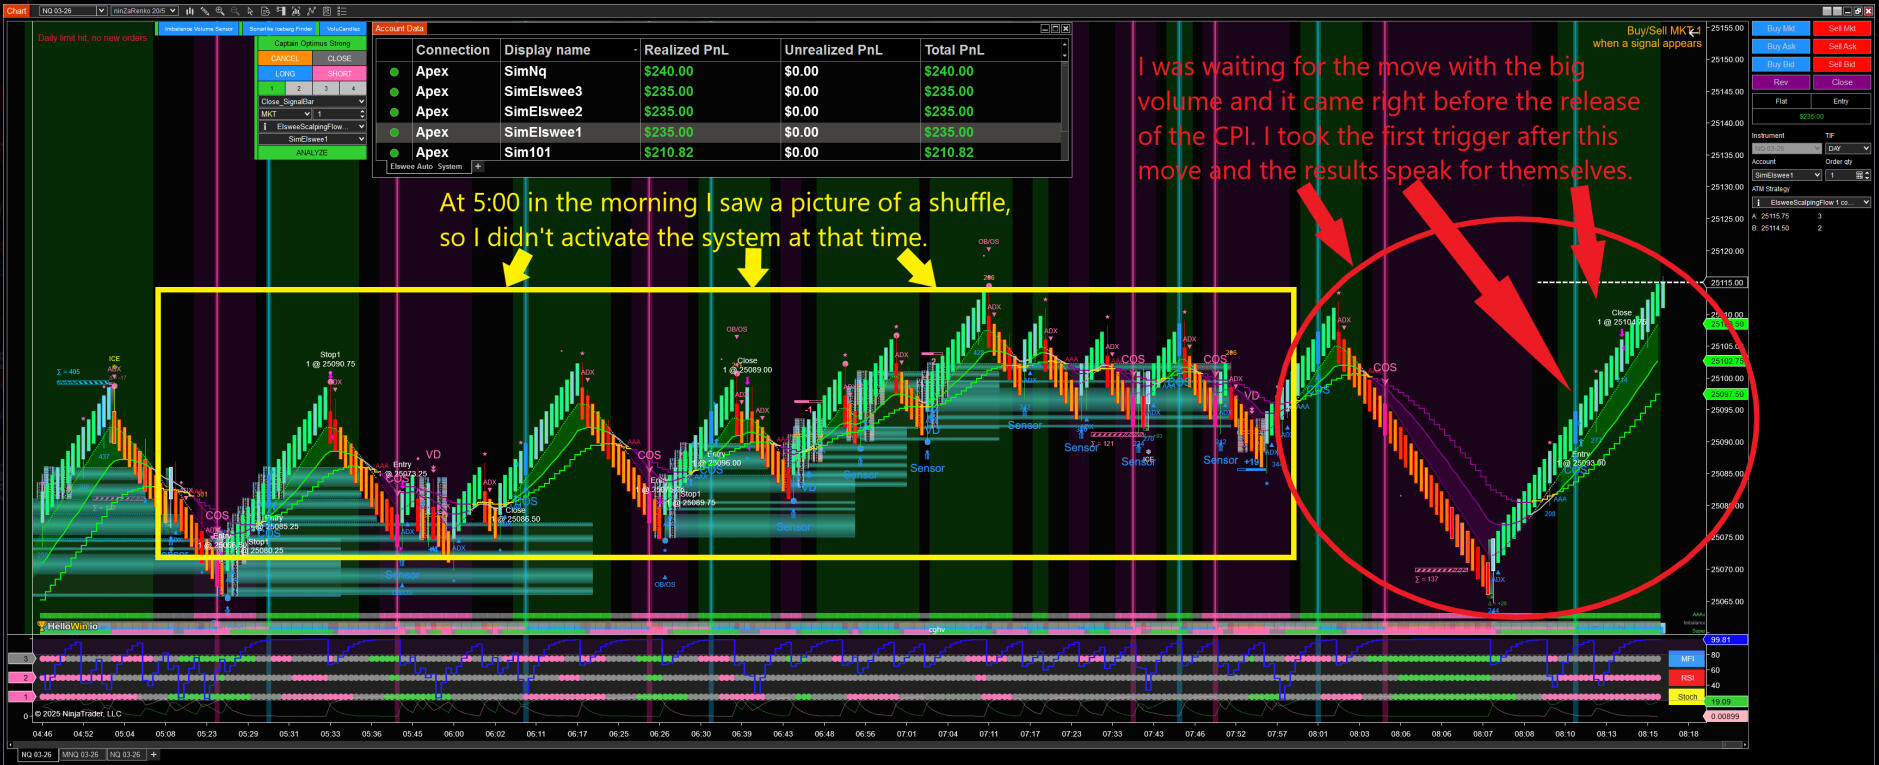
Task: Click the green ANALYZE button
Action: pyautogui.click(x=312, y=153)
